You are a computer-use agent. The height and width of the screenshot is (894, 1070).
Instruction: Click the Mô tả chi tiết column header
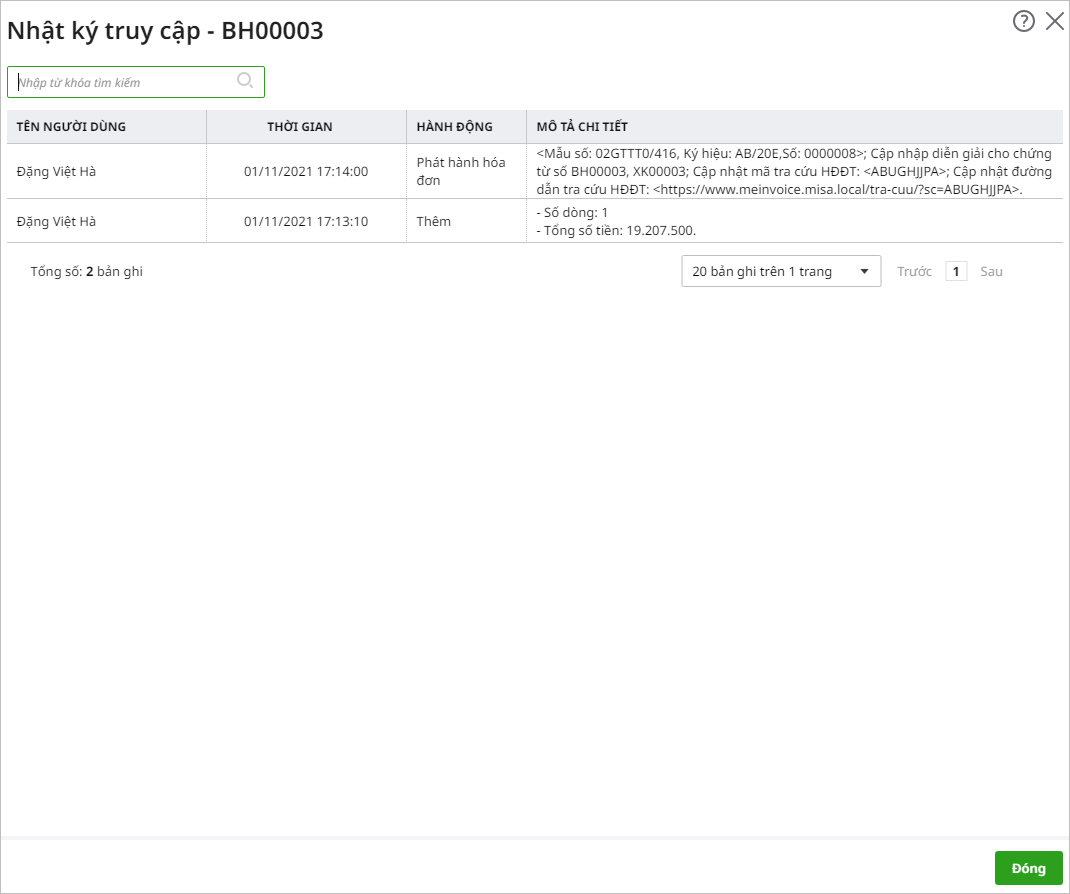point(582,127)
